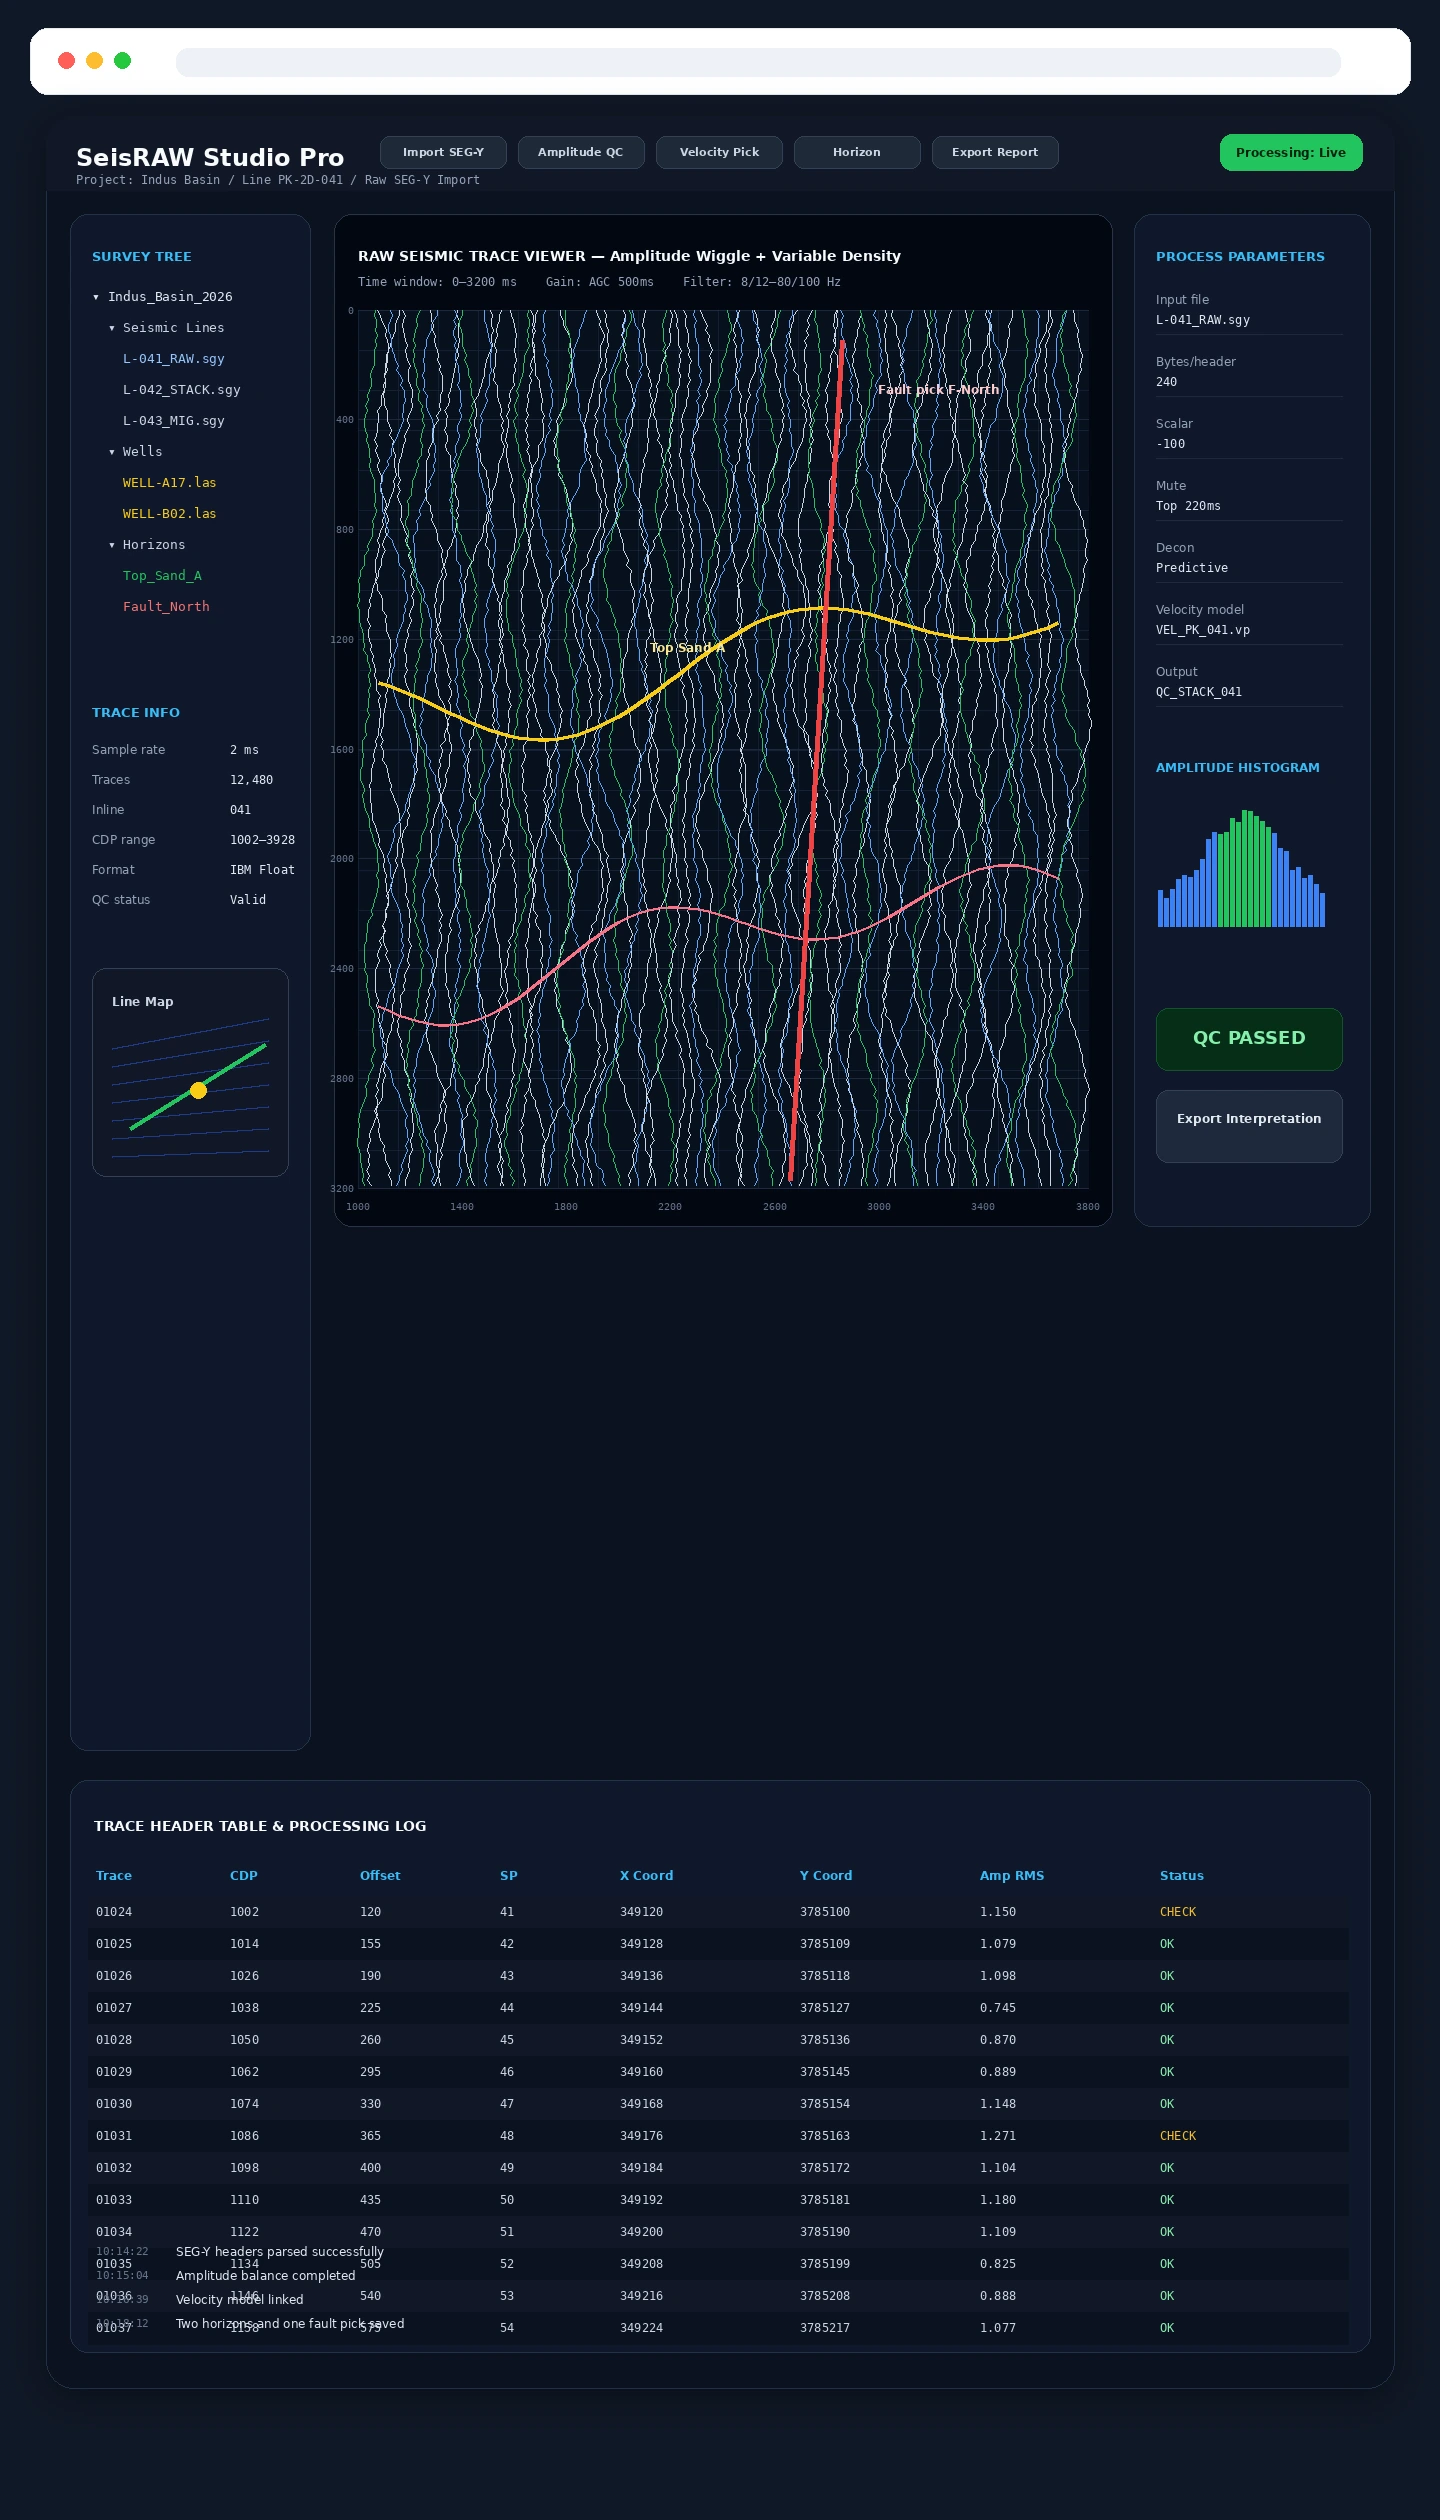Sort table by Status column header

click(1182, 1876)
